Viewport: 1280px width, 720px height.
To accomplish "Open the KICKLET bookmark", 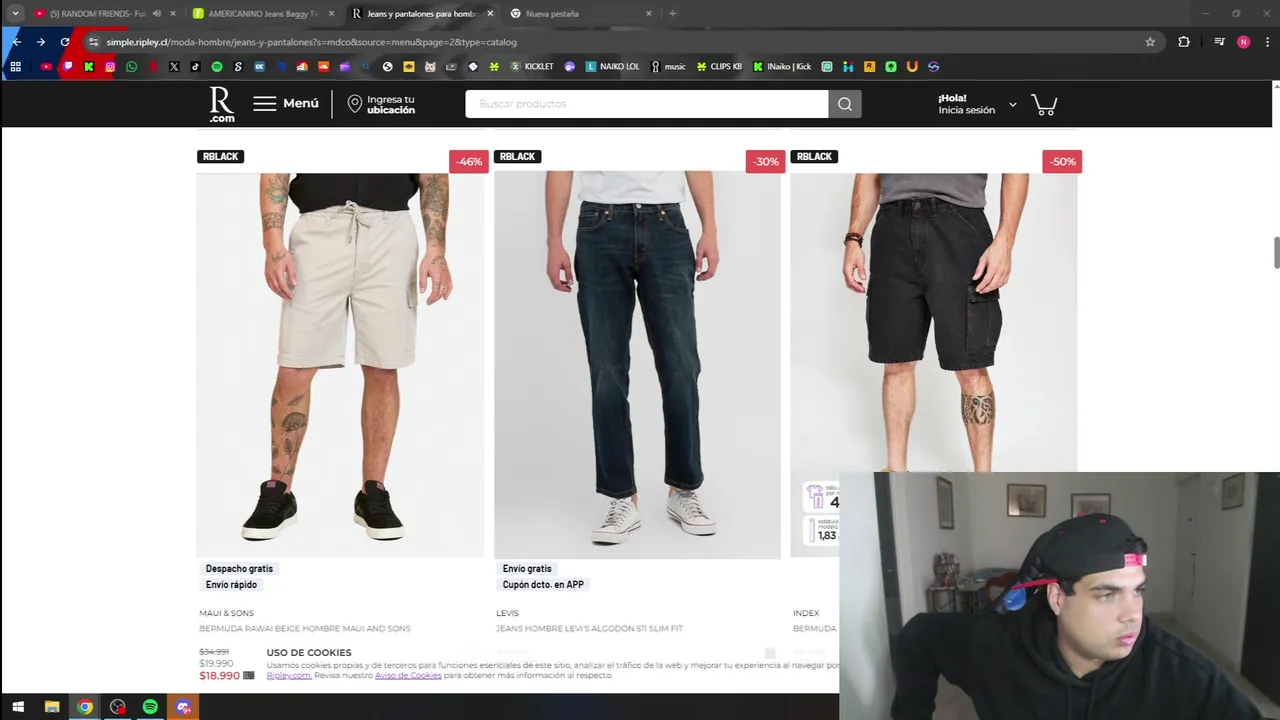I will tap(532, 67).
